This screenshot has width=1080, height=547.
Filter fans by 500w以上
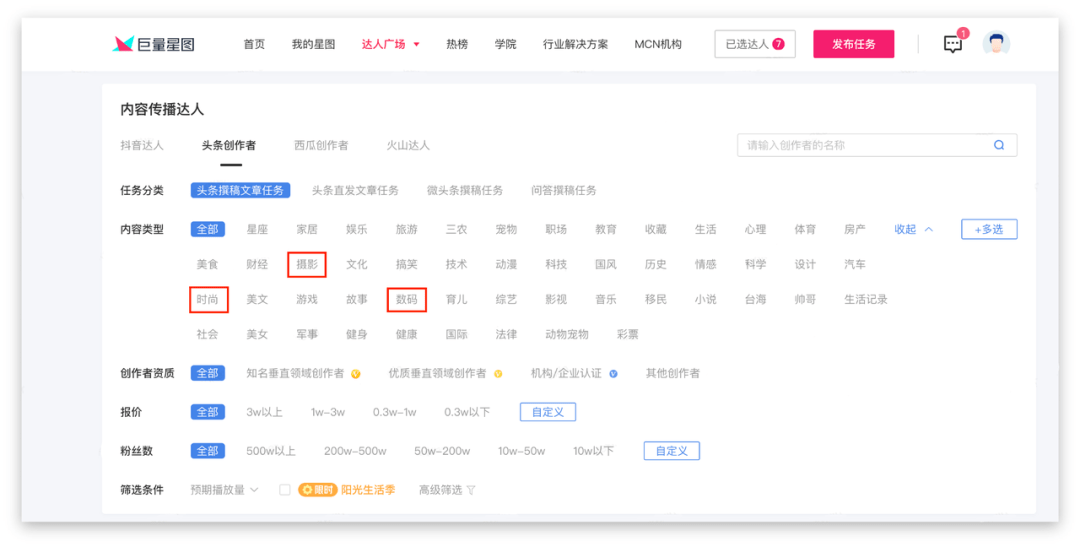(271, 451)
